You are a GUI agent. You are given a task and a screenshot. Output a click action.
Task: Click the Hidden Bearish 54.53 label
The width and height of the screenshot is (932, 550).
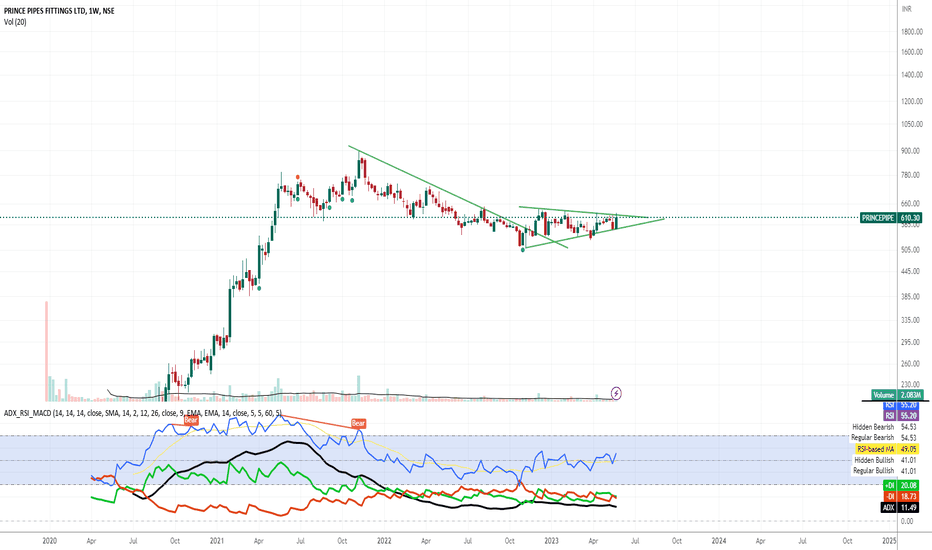[884, 427]
